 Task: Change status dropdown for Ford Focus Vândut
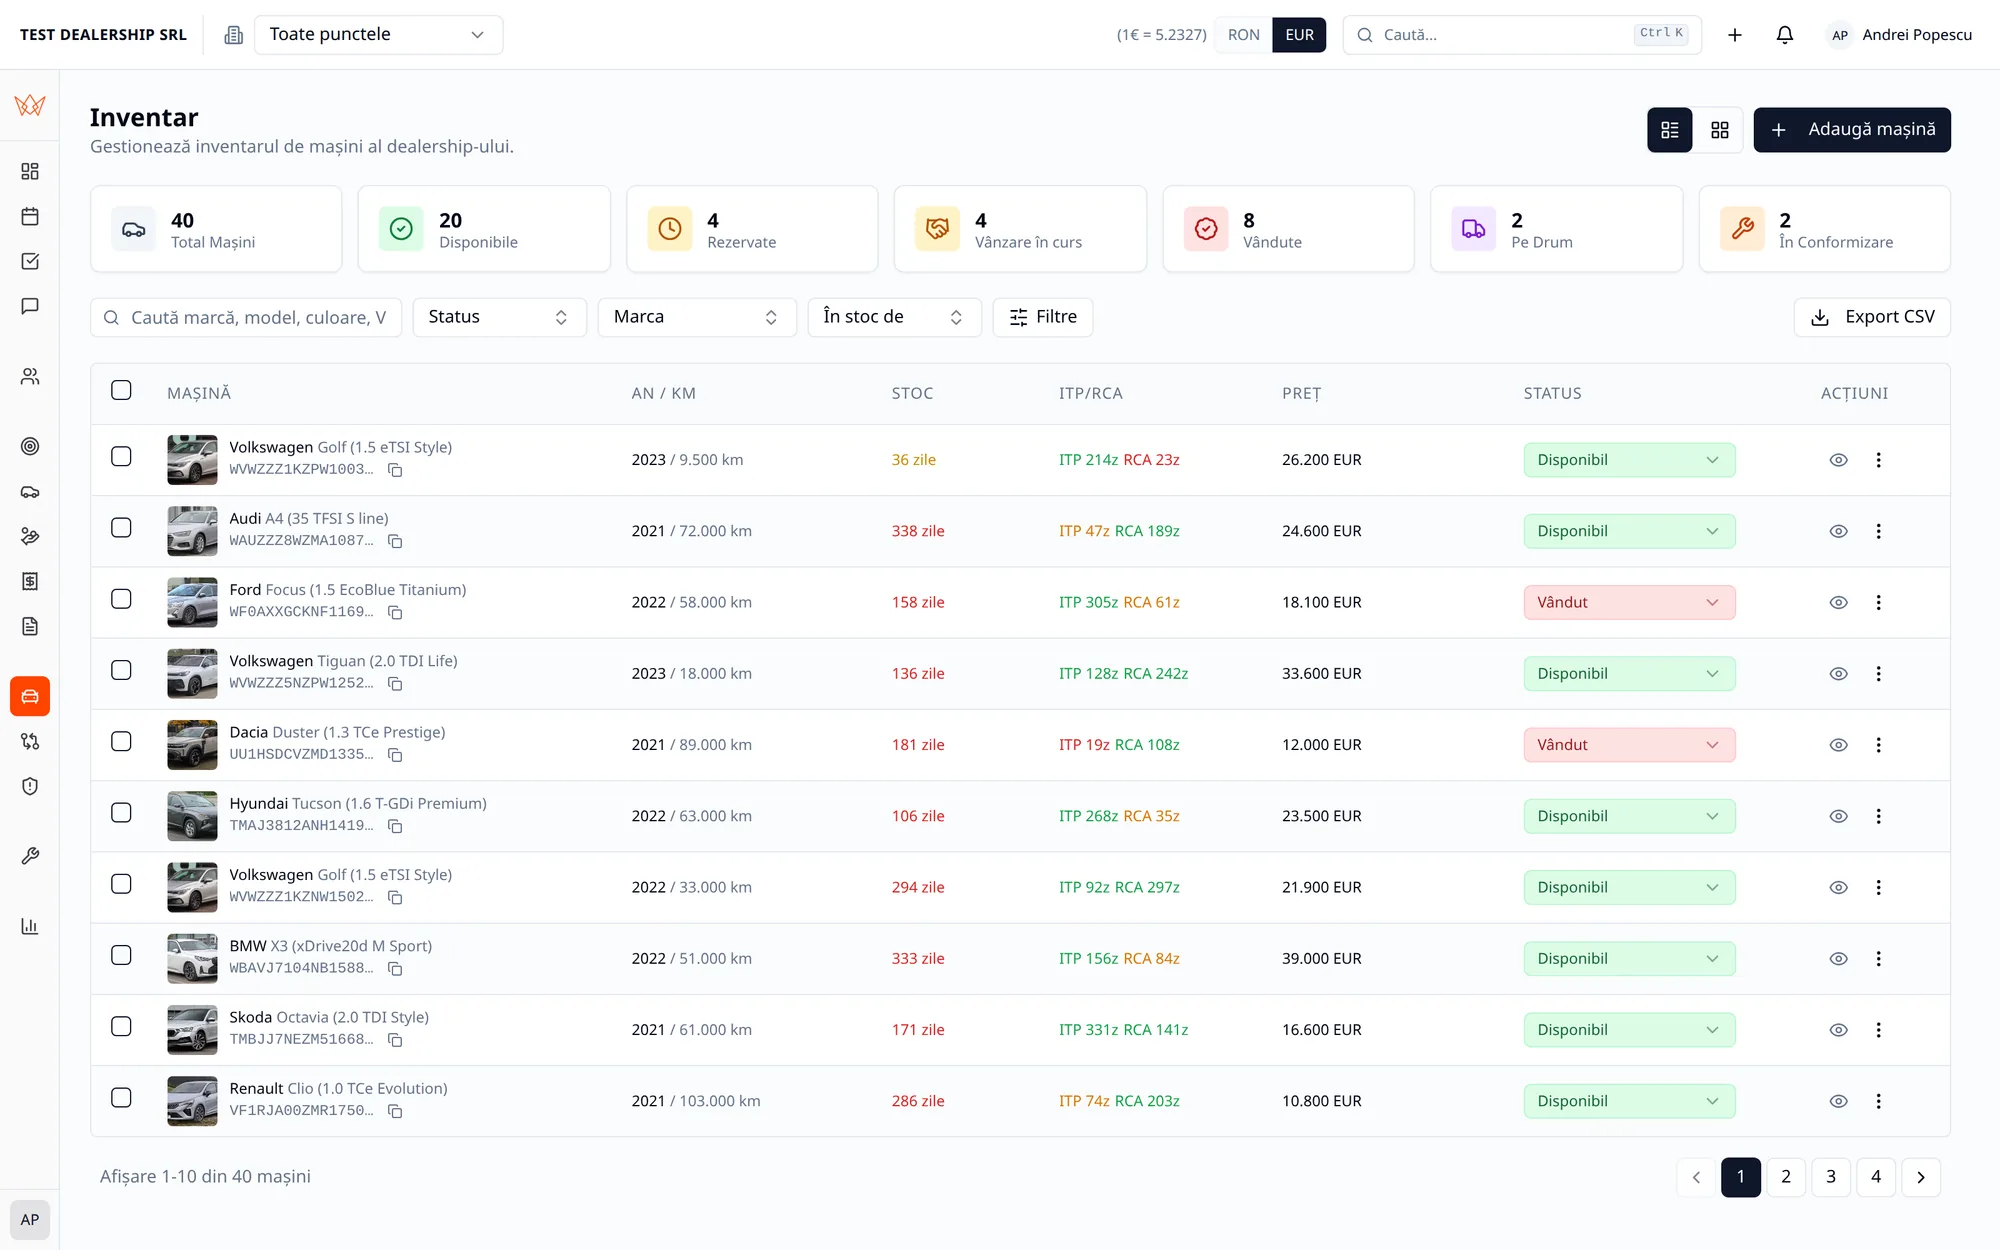[x=1629, y=602]
